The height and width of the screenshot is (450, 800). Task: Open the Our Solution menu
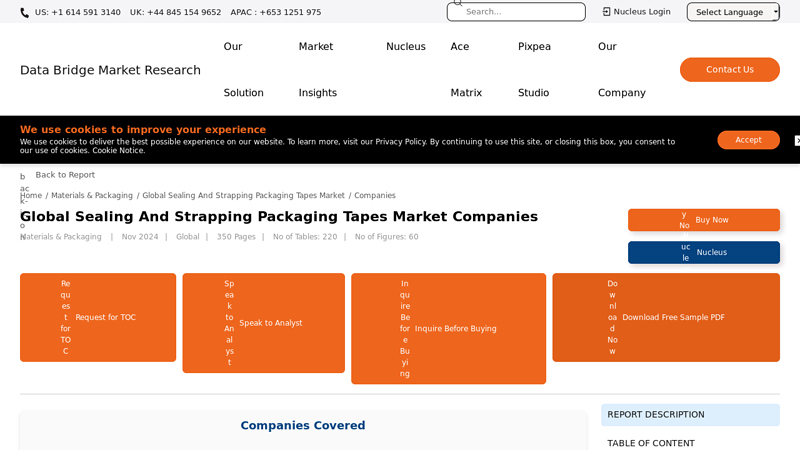(x=243, y=69)
